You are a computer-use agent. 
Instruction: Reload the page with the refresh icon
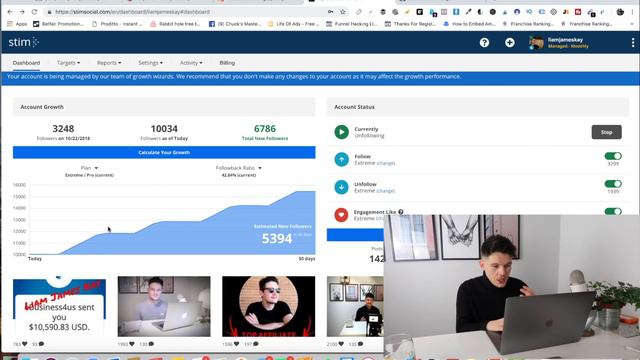[34, 12]
